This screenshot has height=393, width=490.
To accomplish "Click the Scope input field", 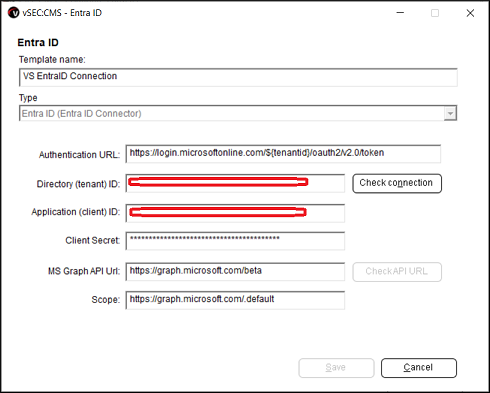I will click(235, 300).
